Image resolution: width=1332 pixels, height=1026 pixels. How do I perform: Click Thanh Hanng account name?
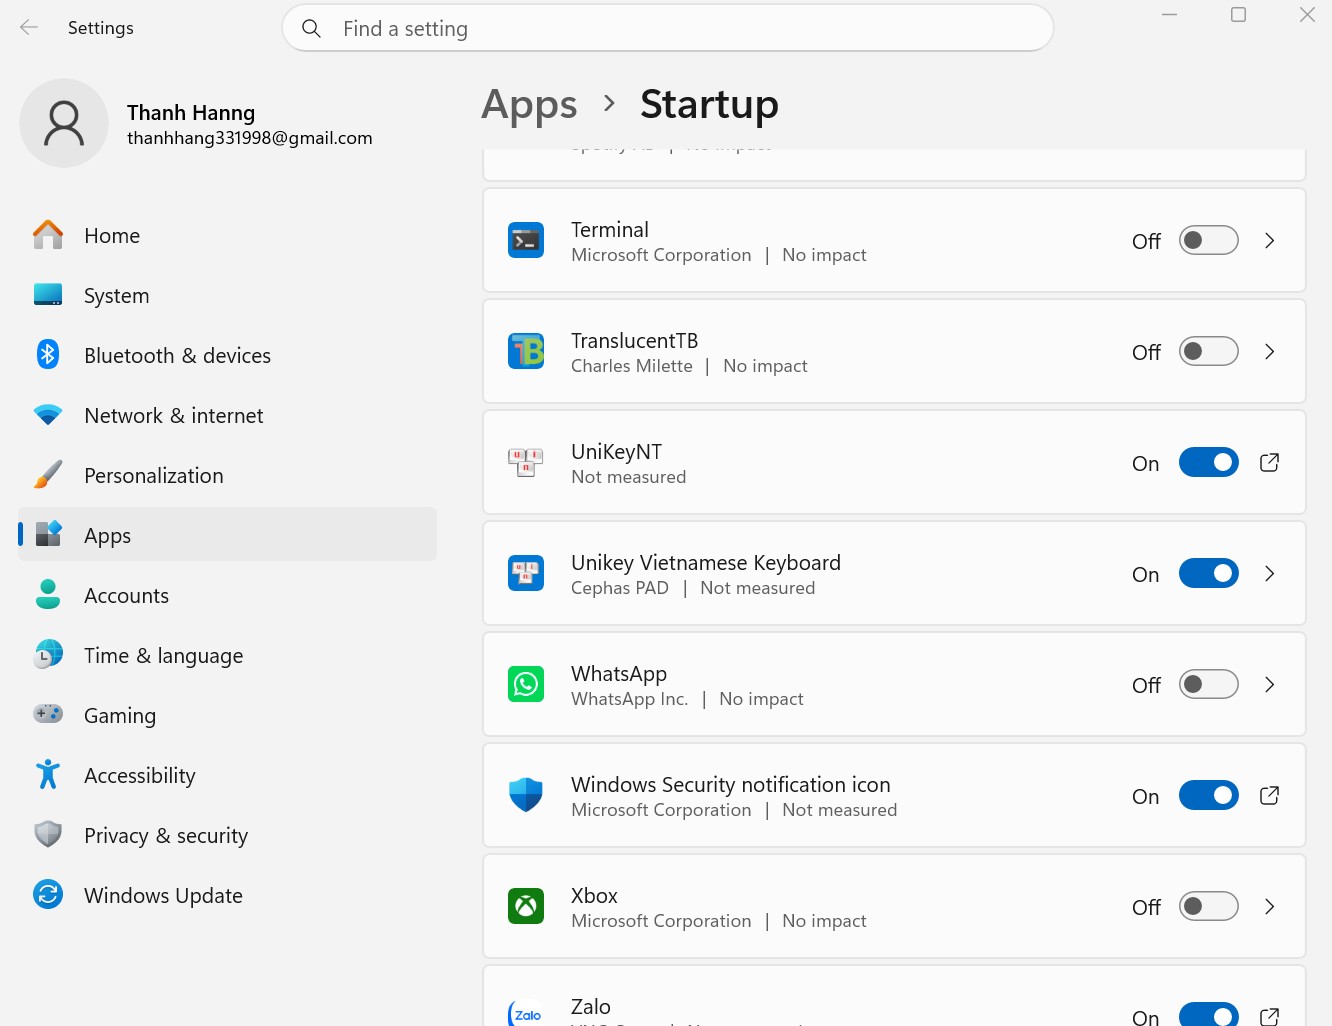click(191, 112)
